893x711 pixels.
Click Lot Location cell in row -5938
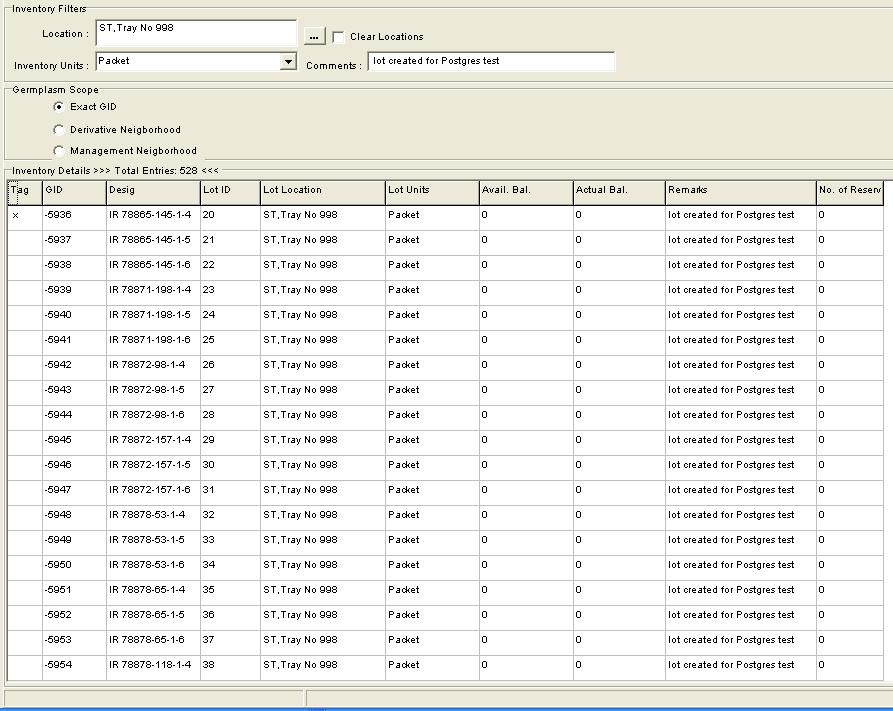(x=323, y=268)
